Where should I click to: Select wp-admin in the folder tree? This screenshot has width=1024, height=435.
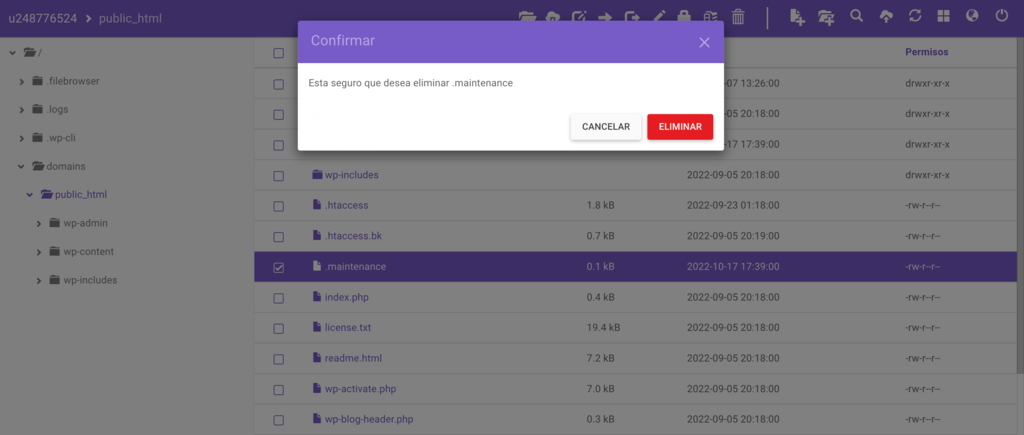coord(86,223)
